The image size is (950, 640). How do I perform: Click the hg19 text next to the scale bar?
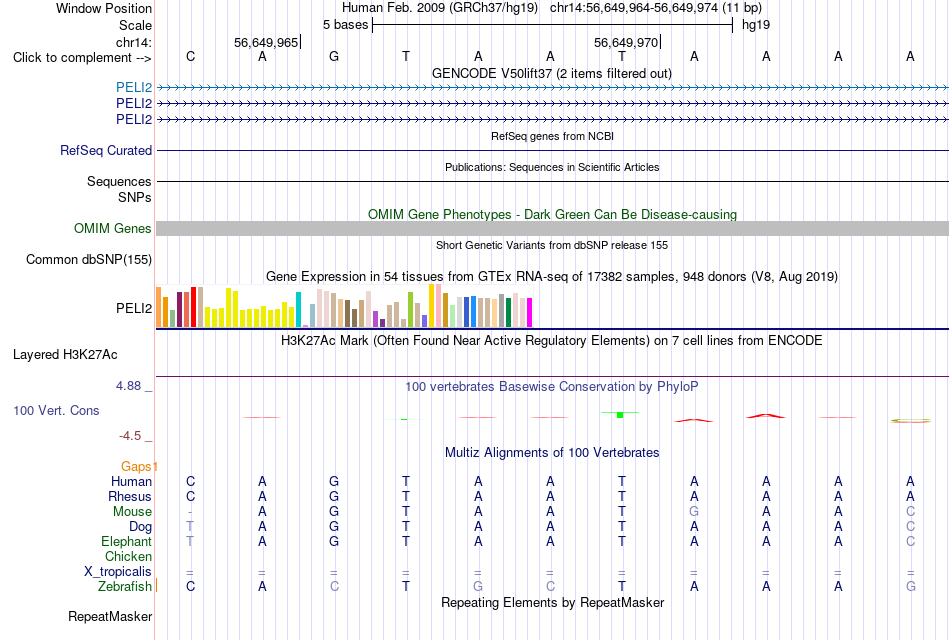click(x=756, y=25)
